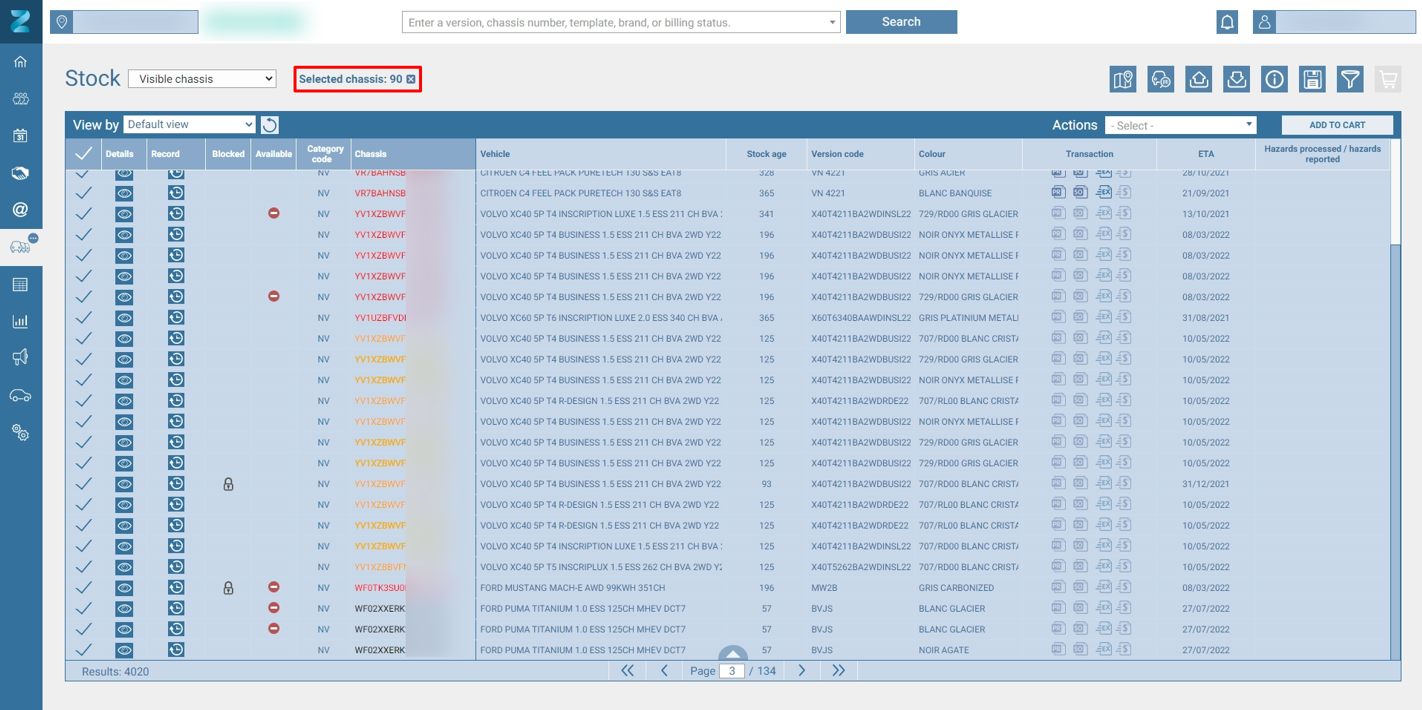View details eye for Ford Mustang row
The width and height of the screenshot is (1422, 710).
[124, 588]
